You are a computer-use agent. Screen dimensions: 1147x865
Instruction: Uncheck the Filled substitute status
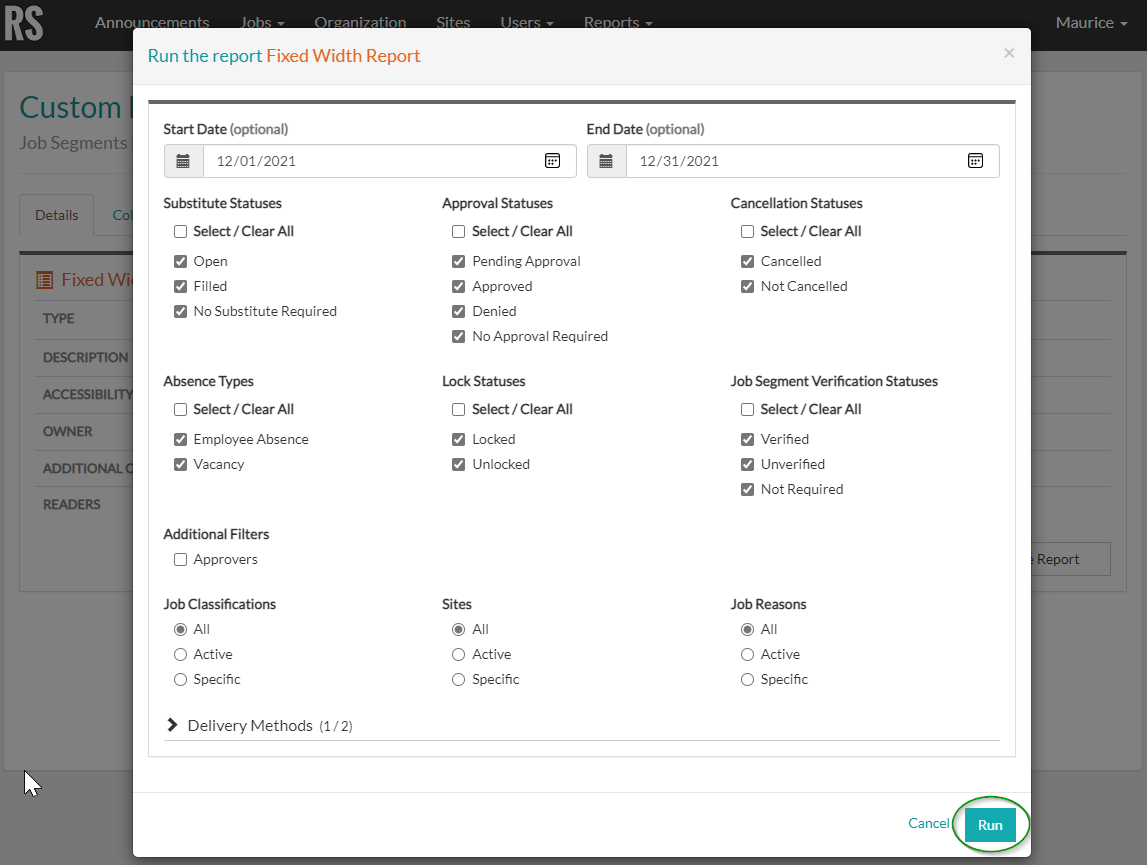[x=180, y=286]
